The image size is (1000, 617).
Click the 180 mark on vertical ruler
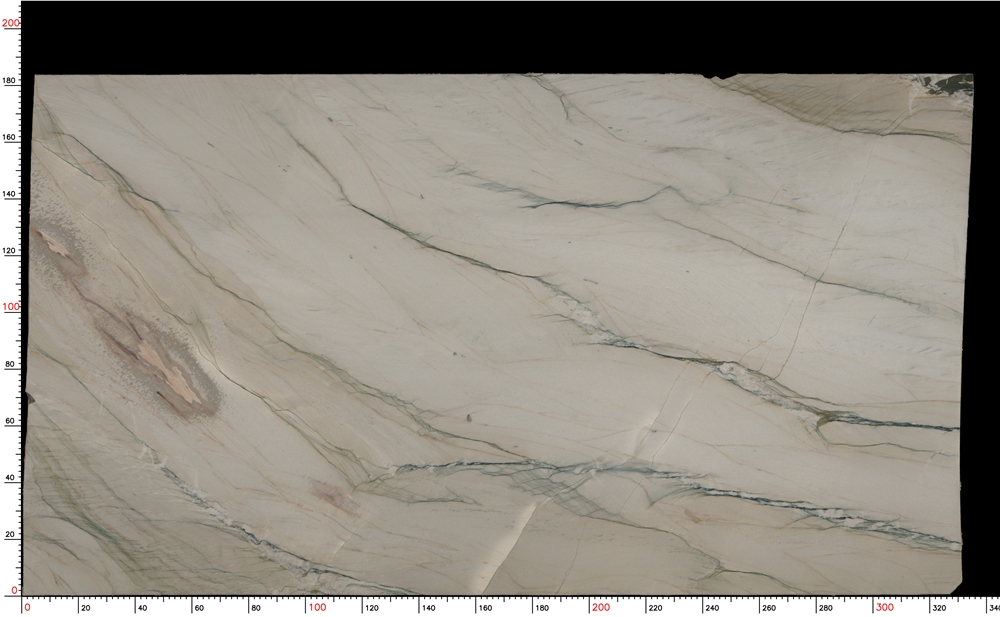pyautogui.click(x=10, y=81)
